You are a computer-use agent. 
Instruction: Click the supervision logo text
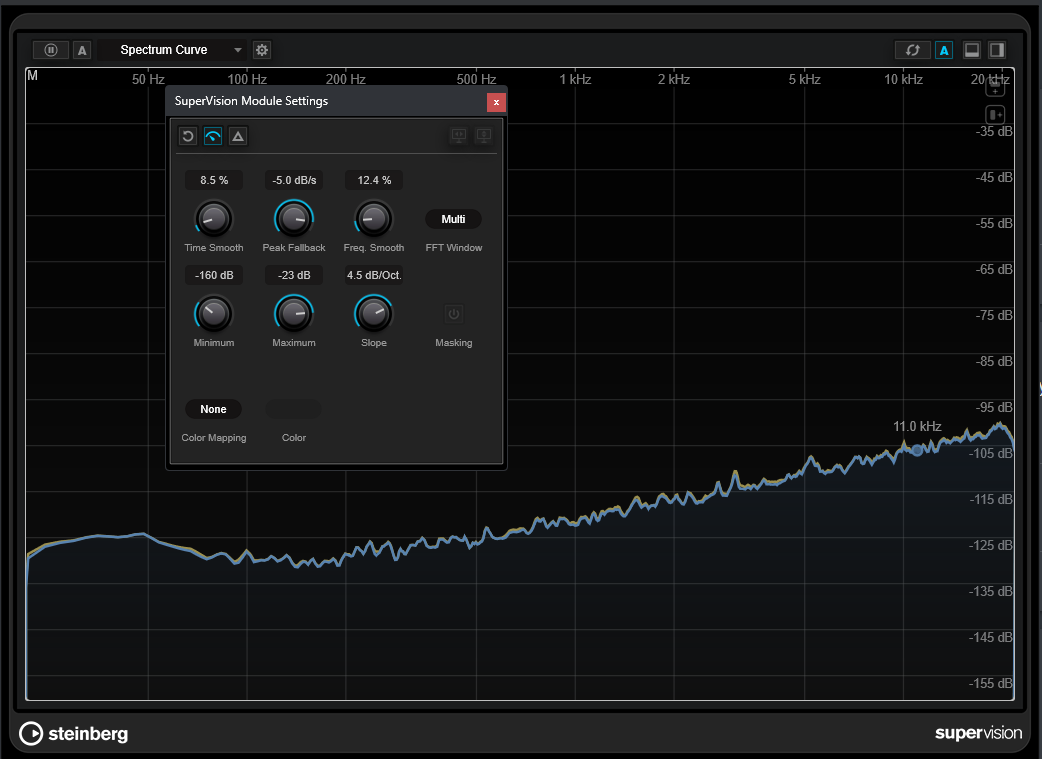point(978,733)
